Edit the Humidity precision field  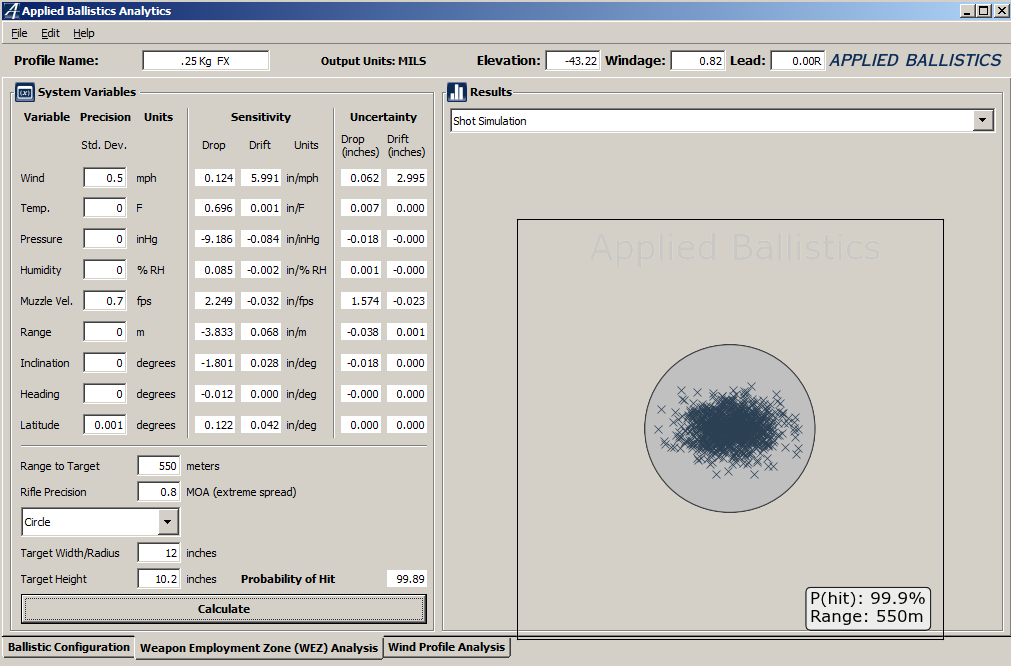coord(104,270)
